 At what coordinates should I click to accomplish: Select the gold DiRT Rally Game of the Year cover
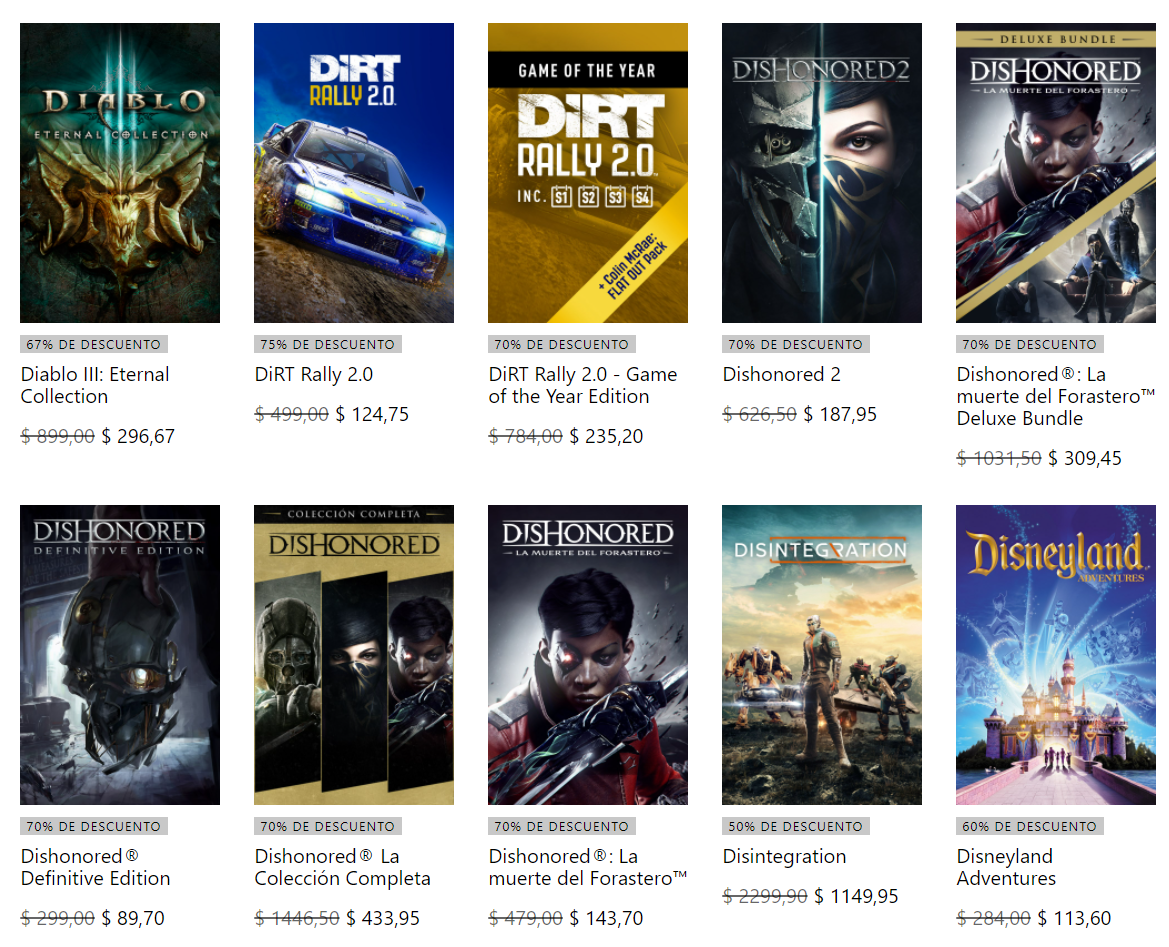click(x=588, y=173)
